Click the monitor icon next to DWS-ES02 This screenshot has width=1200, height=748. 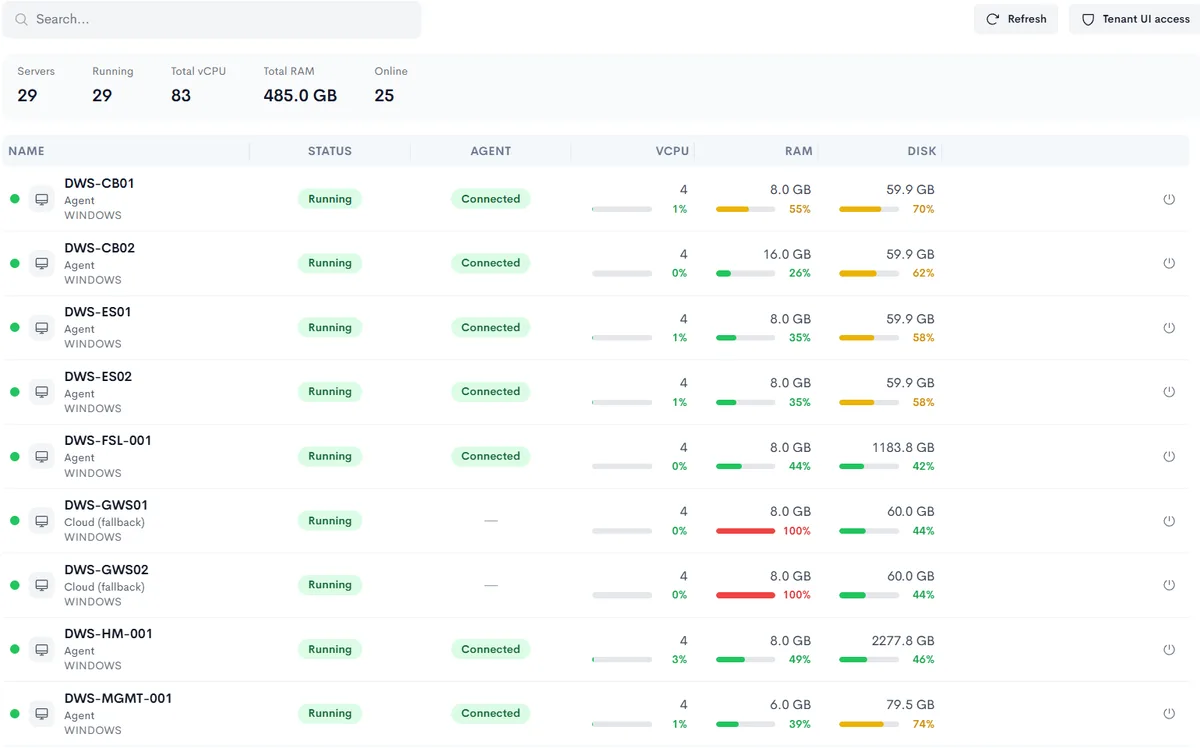coord(42,392)
